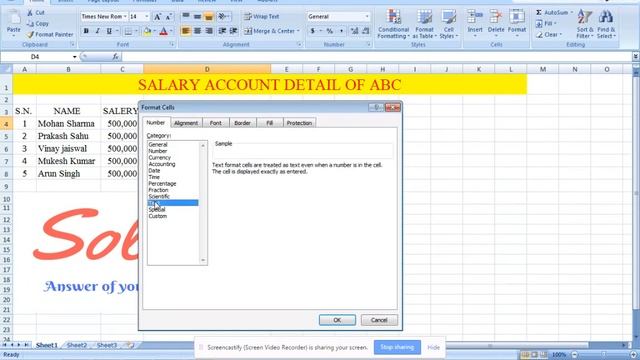640x360 pixels.
Task: Click the red Font Color button
Action: pos(164,31)
